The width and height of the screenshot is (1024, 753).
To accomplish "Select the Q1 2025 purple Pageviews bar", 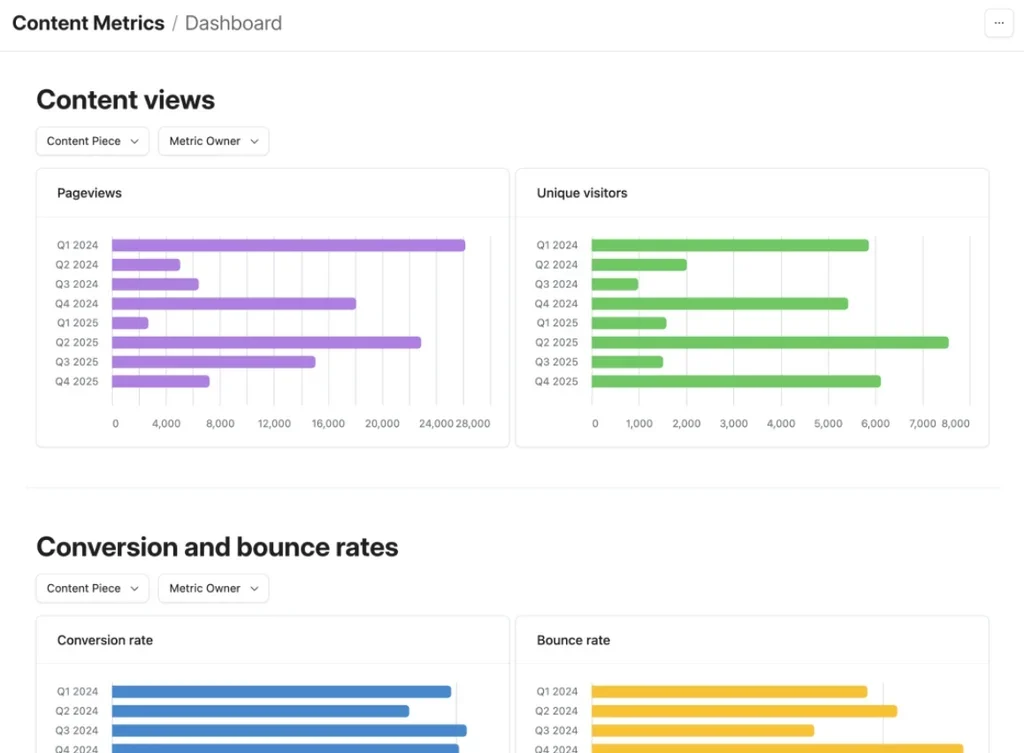I will [130, 323].
